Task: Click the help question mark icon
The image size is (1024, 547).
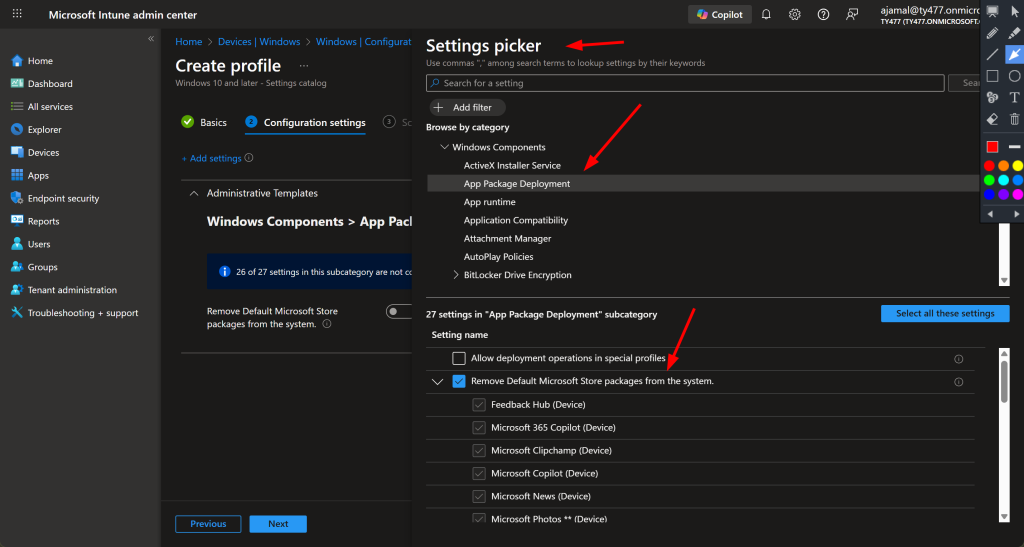Action: coord(823,14)
